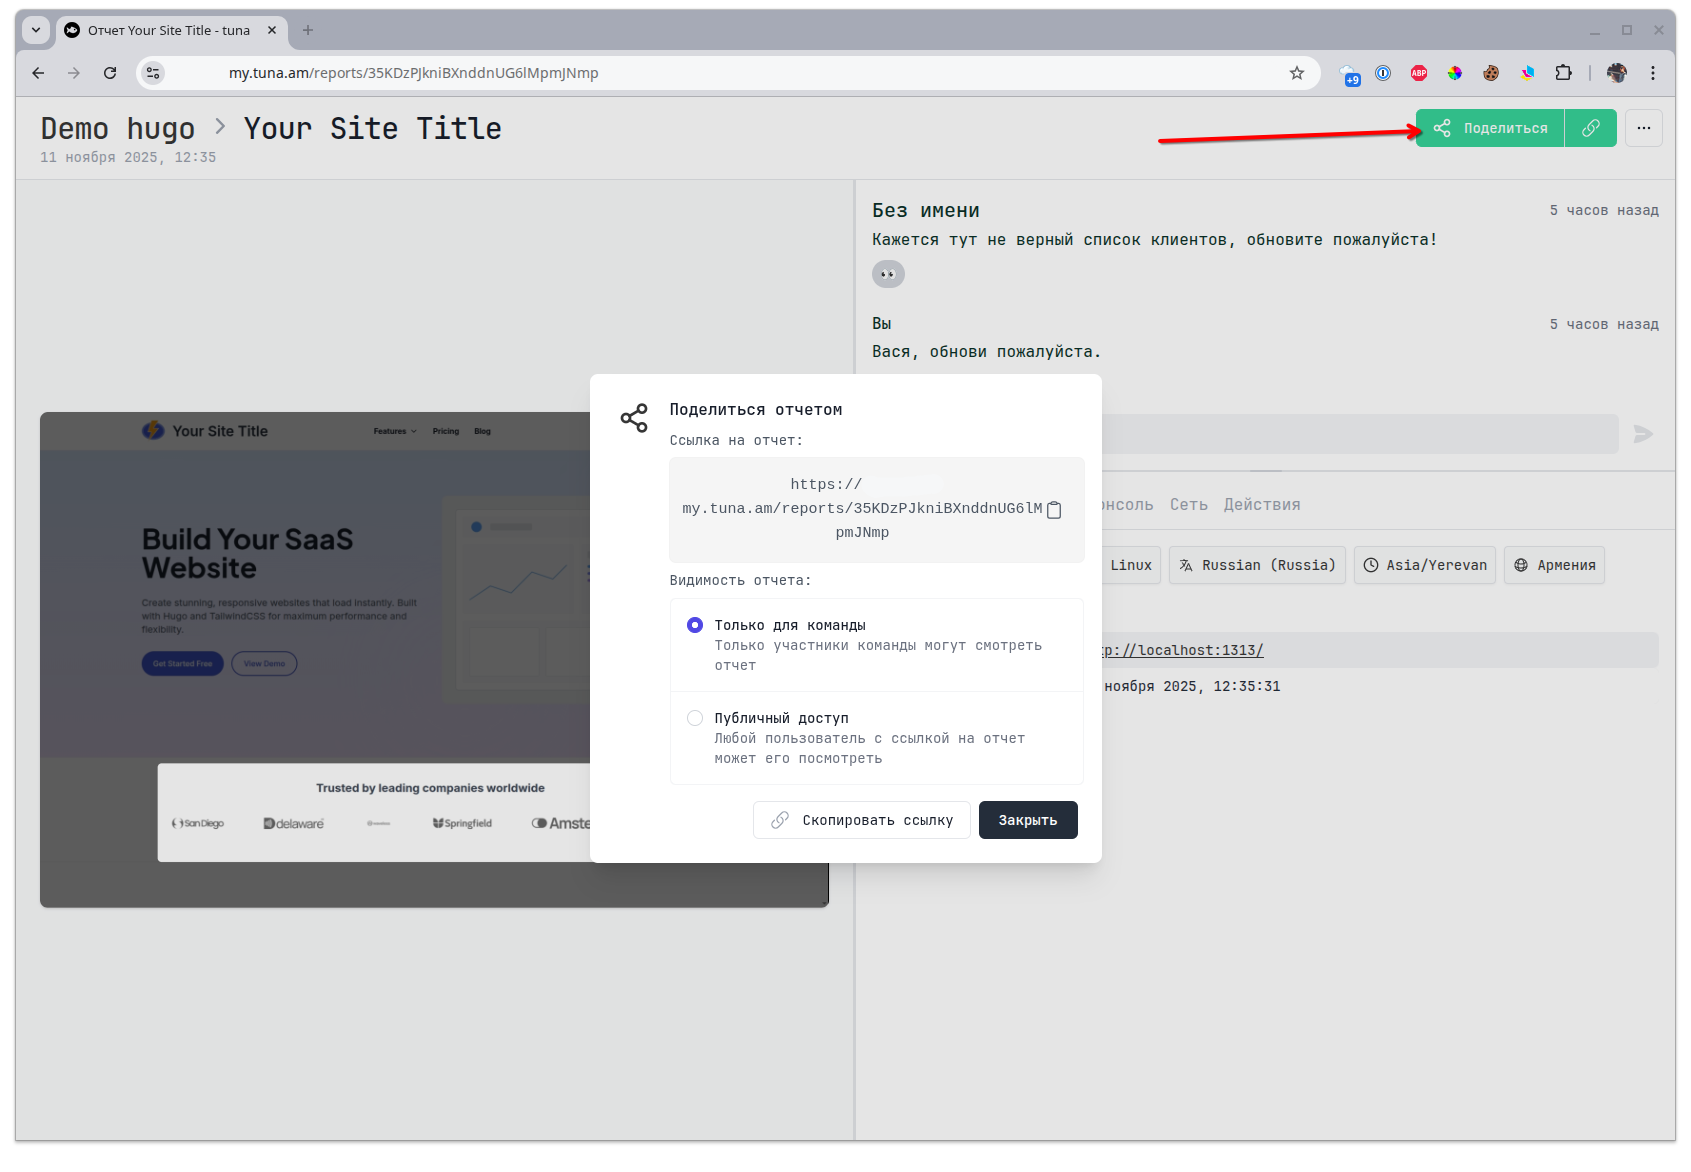Select 'Только для команды' visibility option

(695, 625)
